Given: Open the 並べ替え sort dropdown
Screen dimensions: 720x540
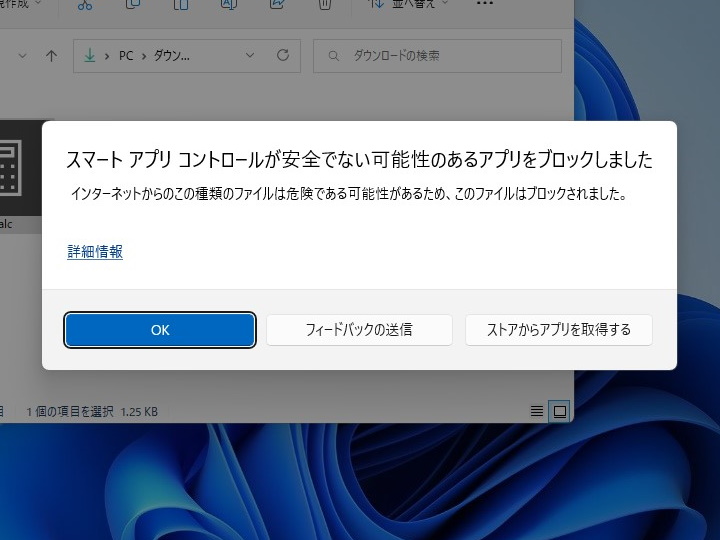Looking at the screenshot, I should [407, 5].
